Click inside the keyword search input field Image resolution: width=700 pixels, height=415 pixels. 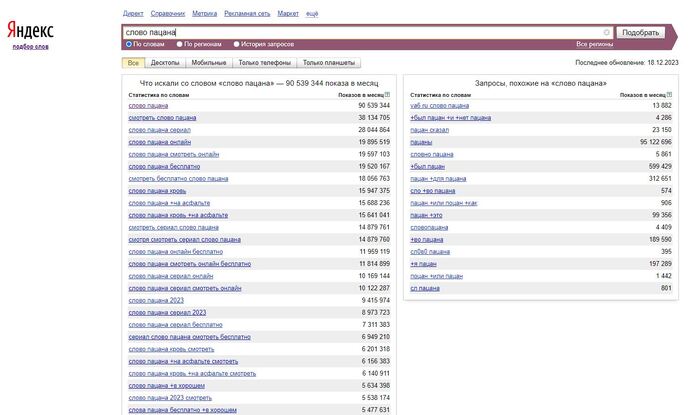(x=360, y=32)
